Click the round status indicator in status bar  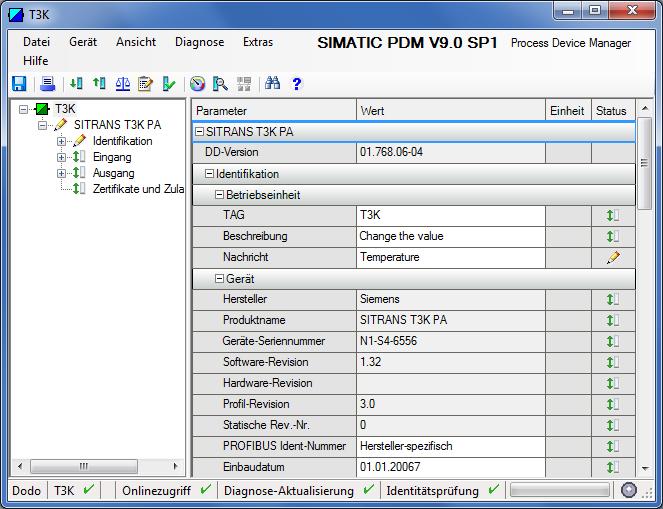pos(629,490)
